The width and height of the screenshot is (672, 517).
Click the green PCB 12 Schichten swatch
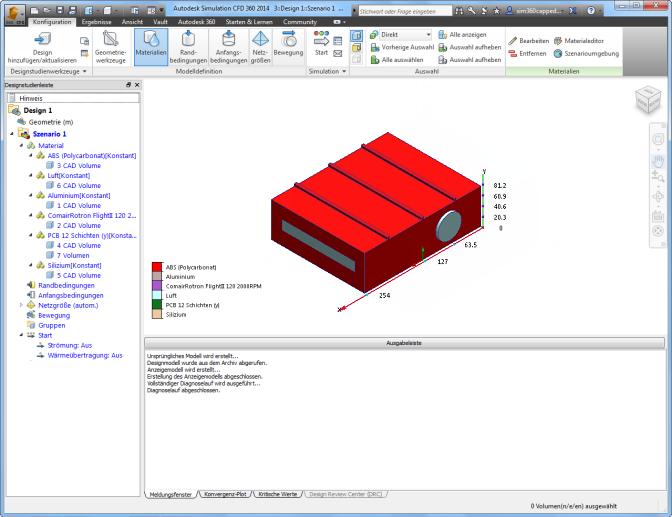coord(157,305)
